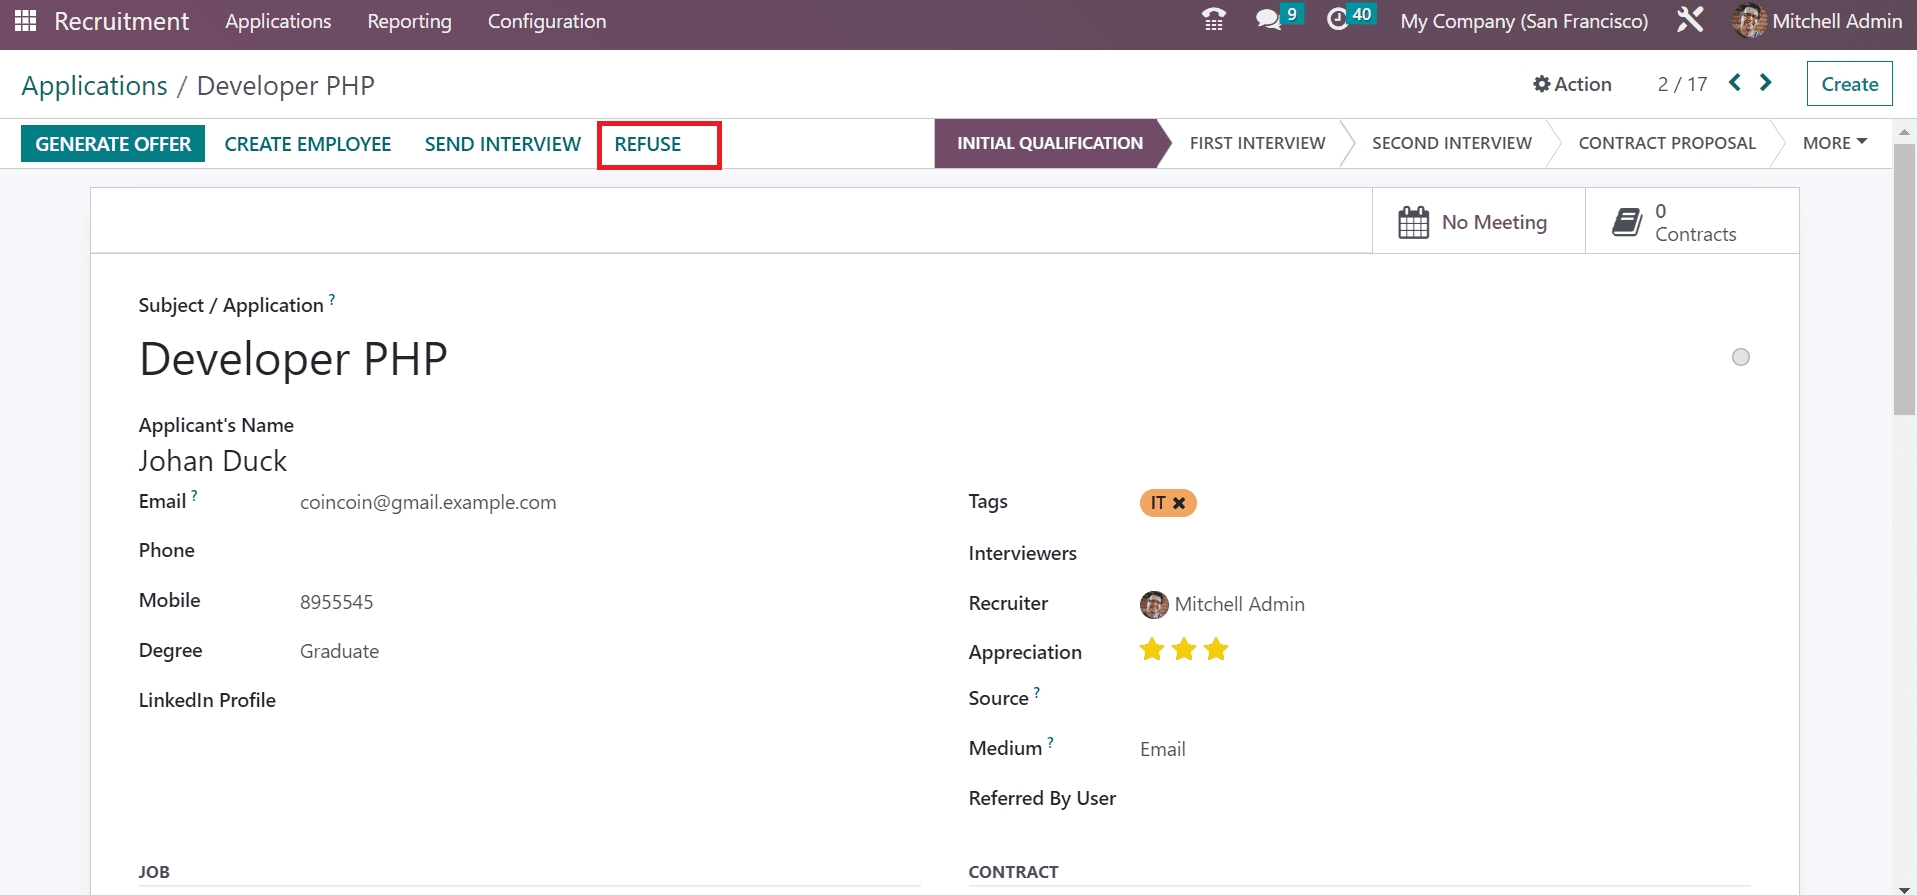Open the Reporting menu
The image size is (1917, 895).
click(409, 21)
